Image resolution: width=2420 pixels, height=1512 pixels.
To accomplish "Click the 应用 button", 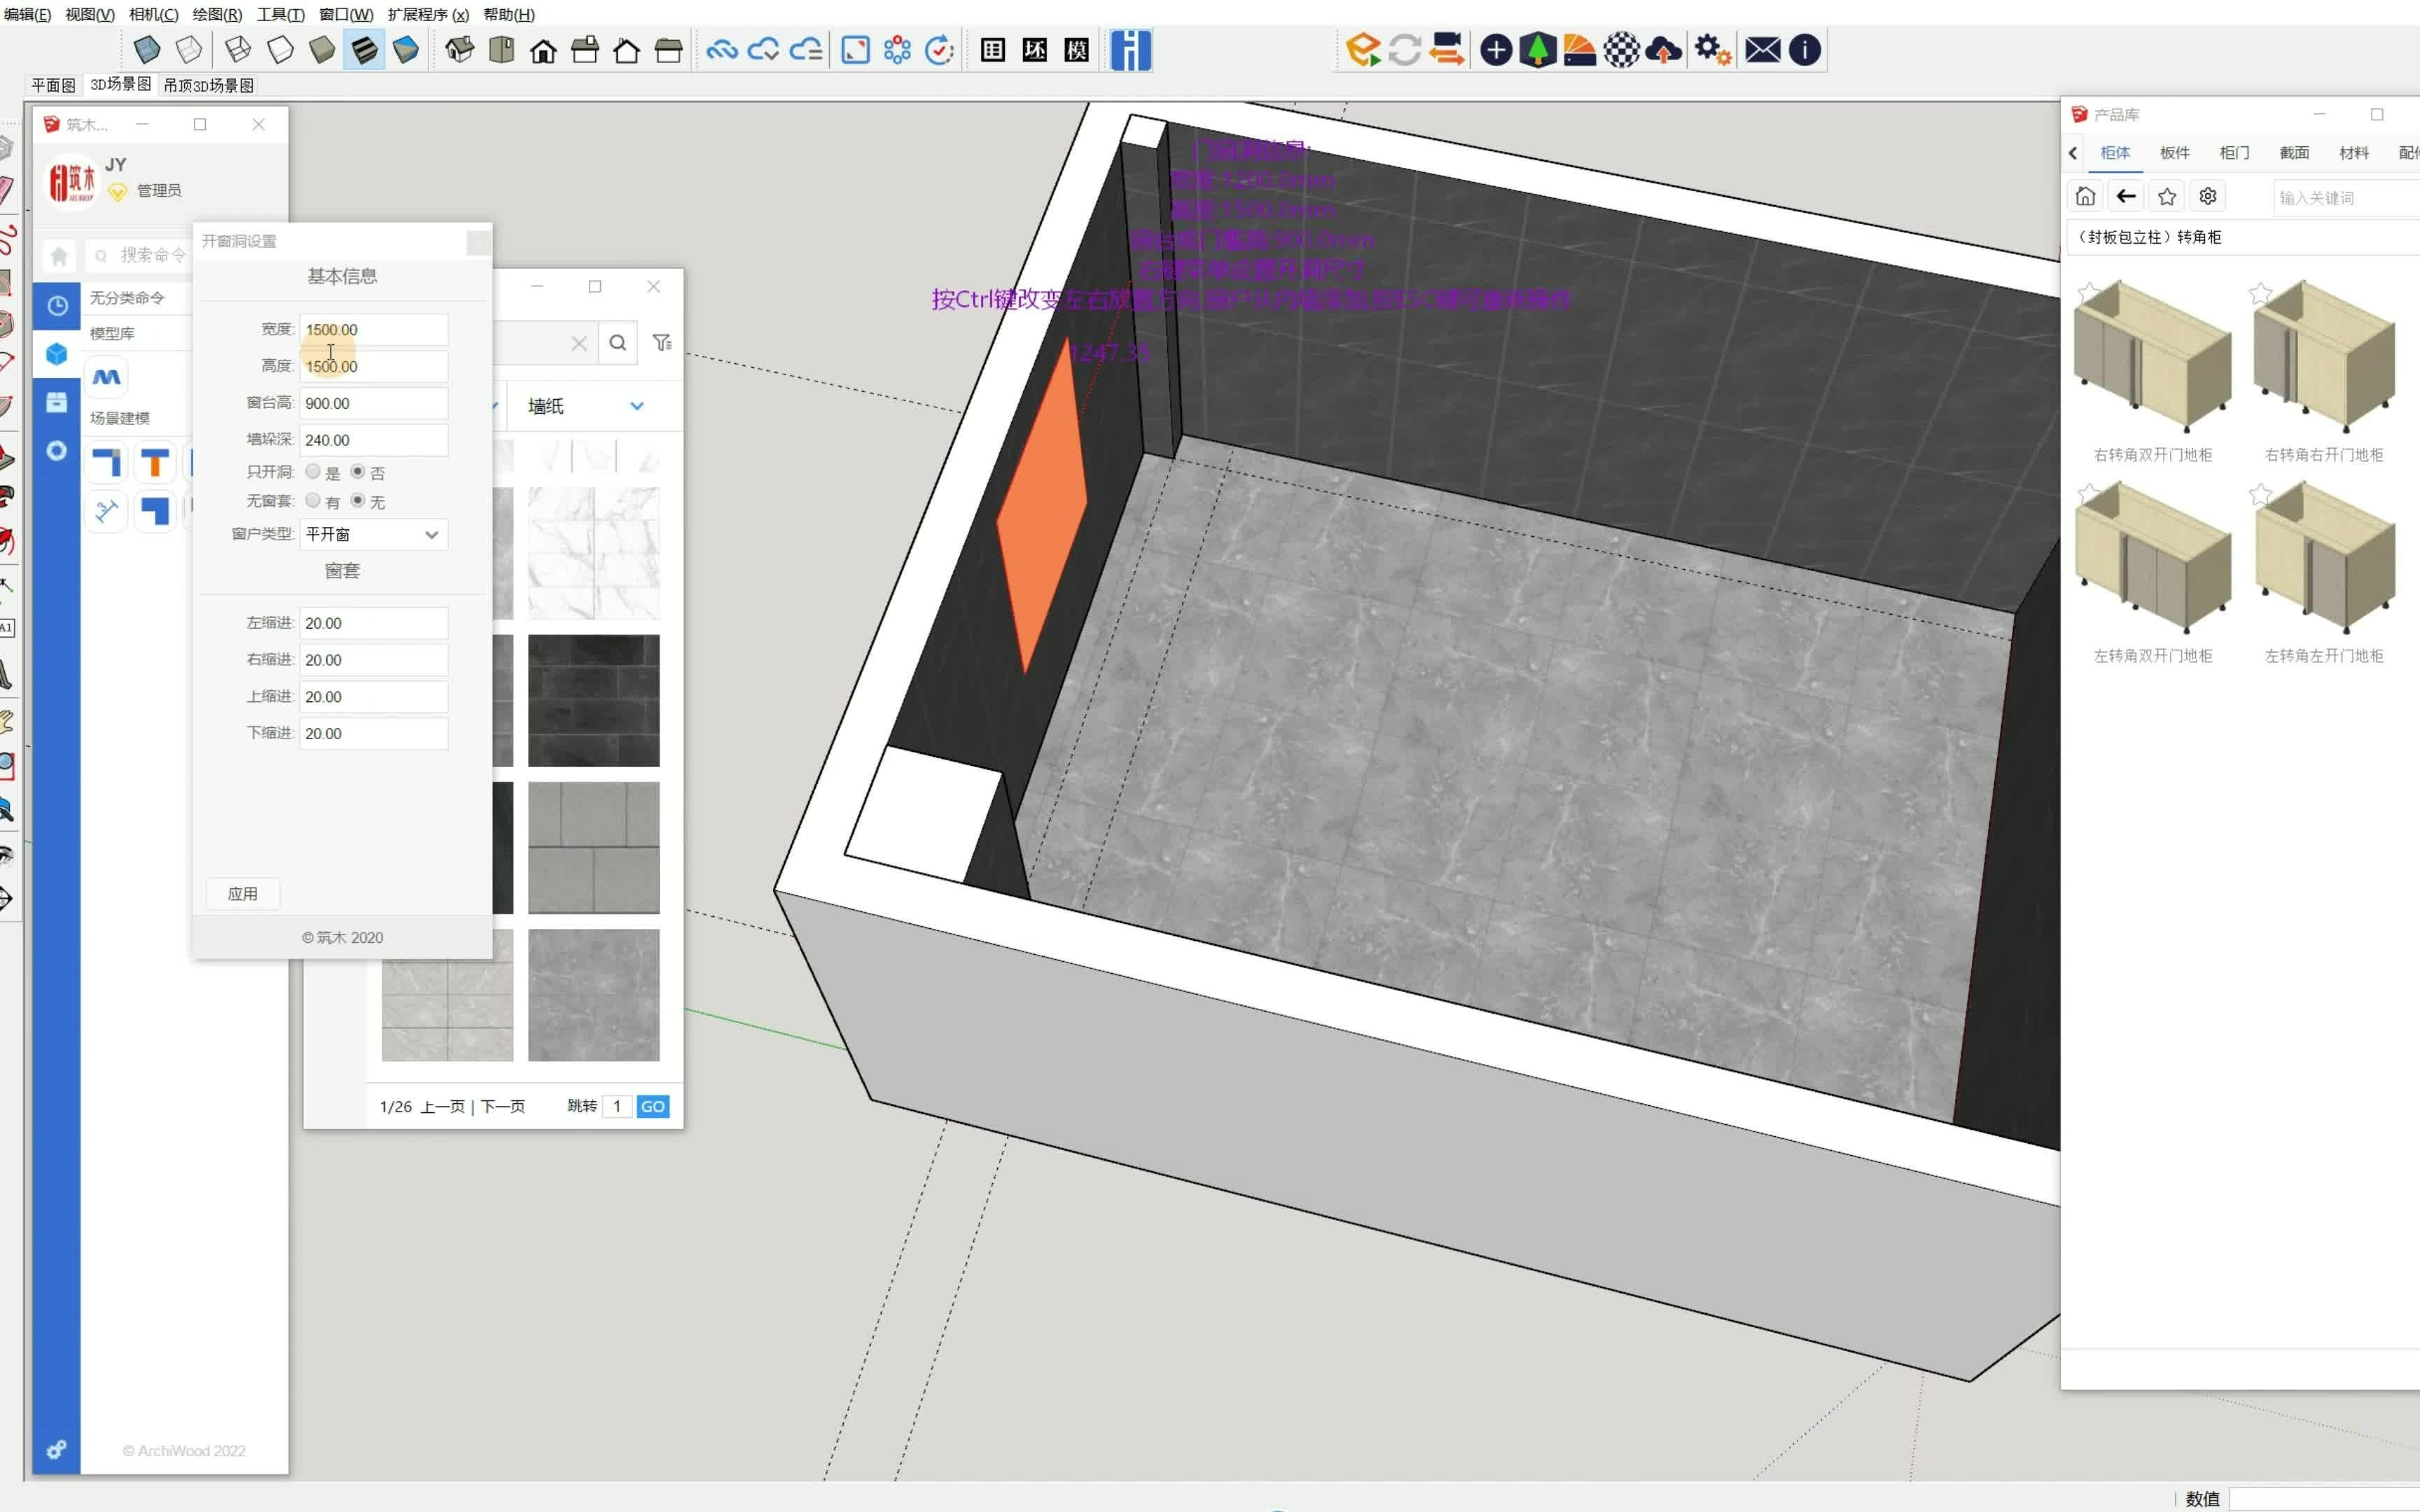I will point(243,893).
